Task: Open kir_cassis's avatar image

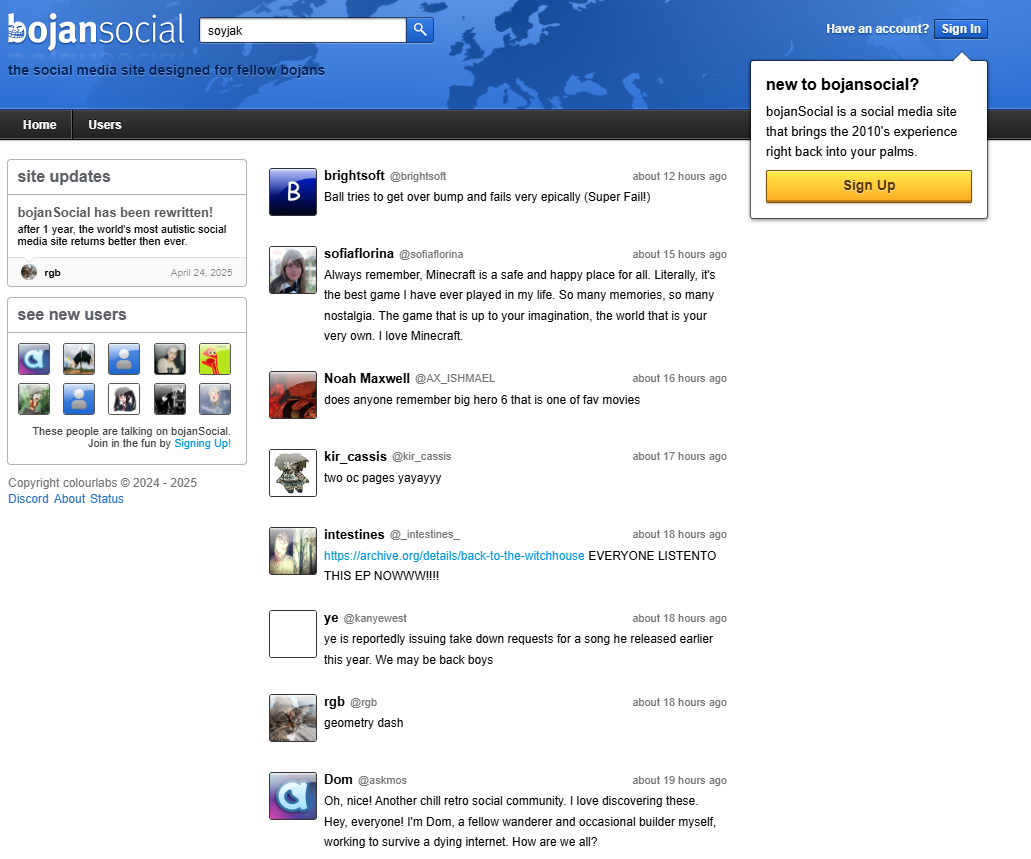Action: (293, 472)
